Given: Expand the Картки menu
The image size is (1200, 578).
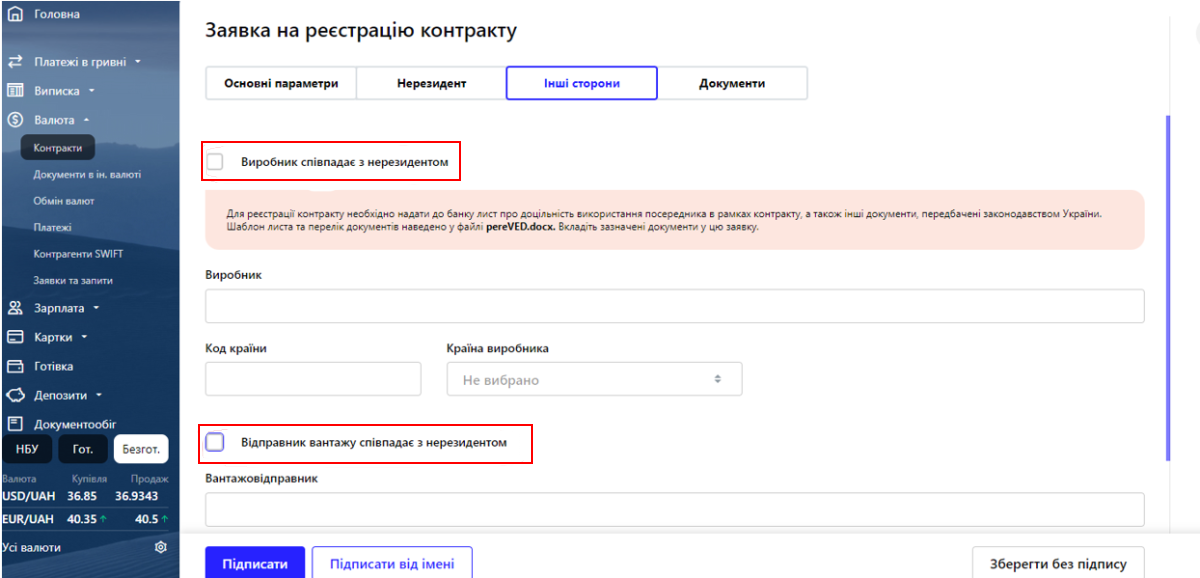Looking at the screenshot, I should pyautogui.click(x=84, y=337).
